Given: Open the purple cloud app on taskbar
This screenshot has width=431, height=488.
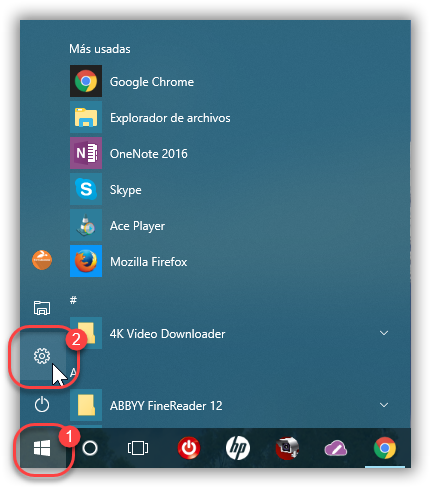Looking at the screenshot, I should (x=336, y=448).
